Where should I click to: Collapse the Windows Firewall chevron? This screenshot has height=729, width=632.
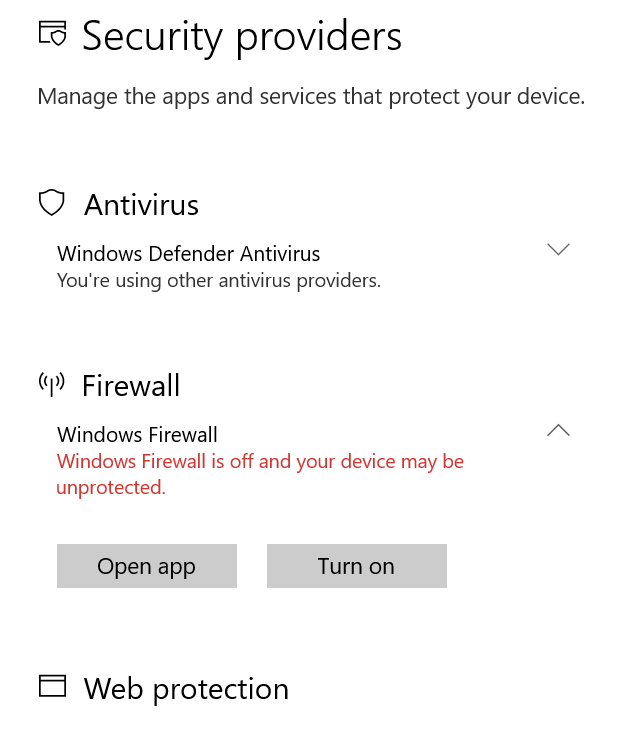click(x=558, y=431)
